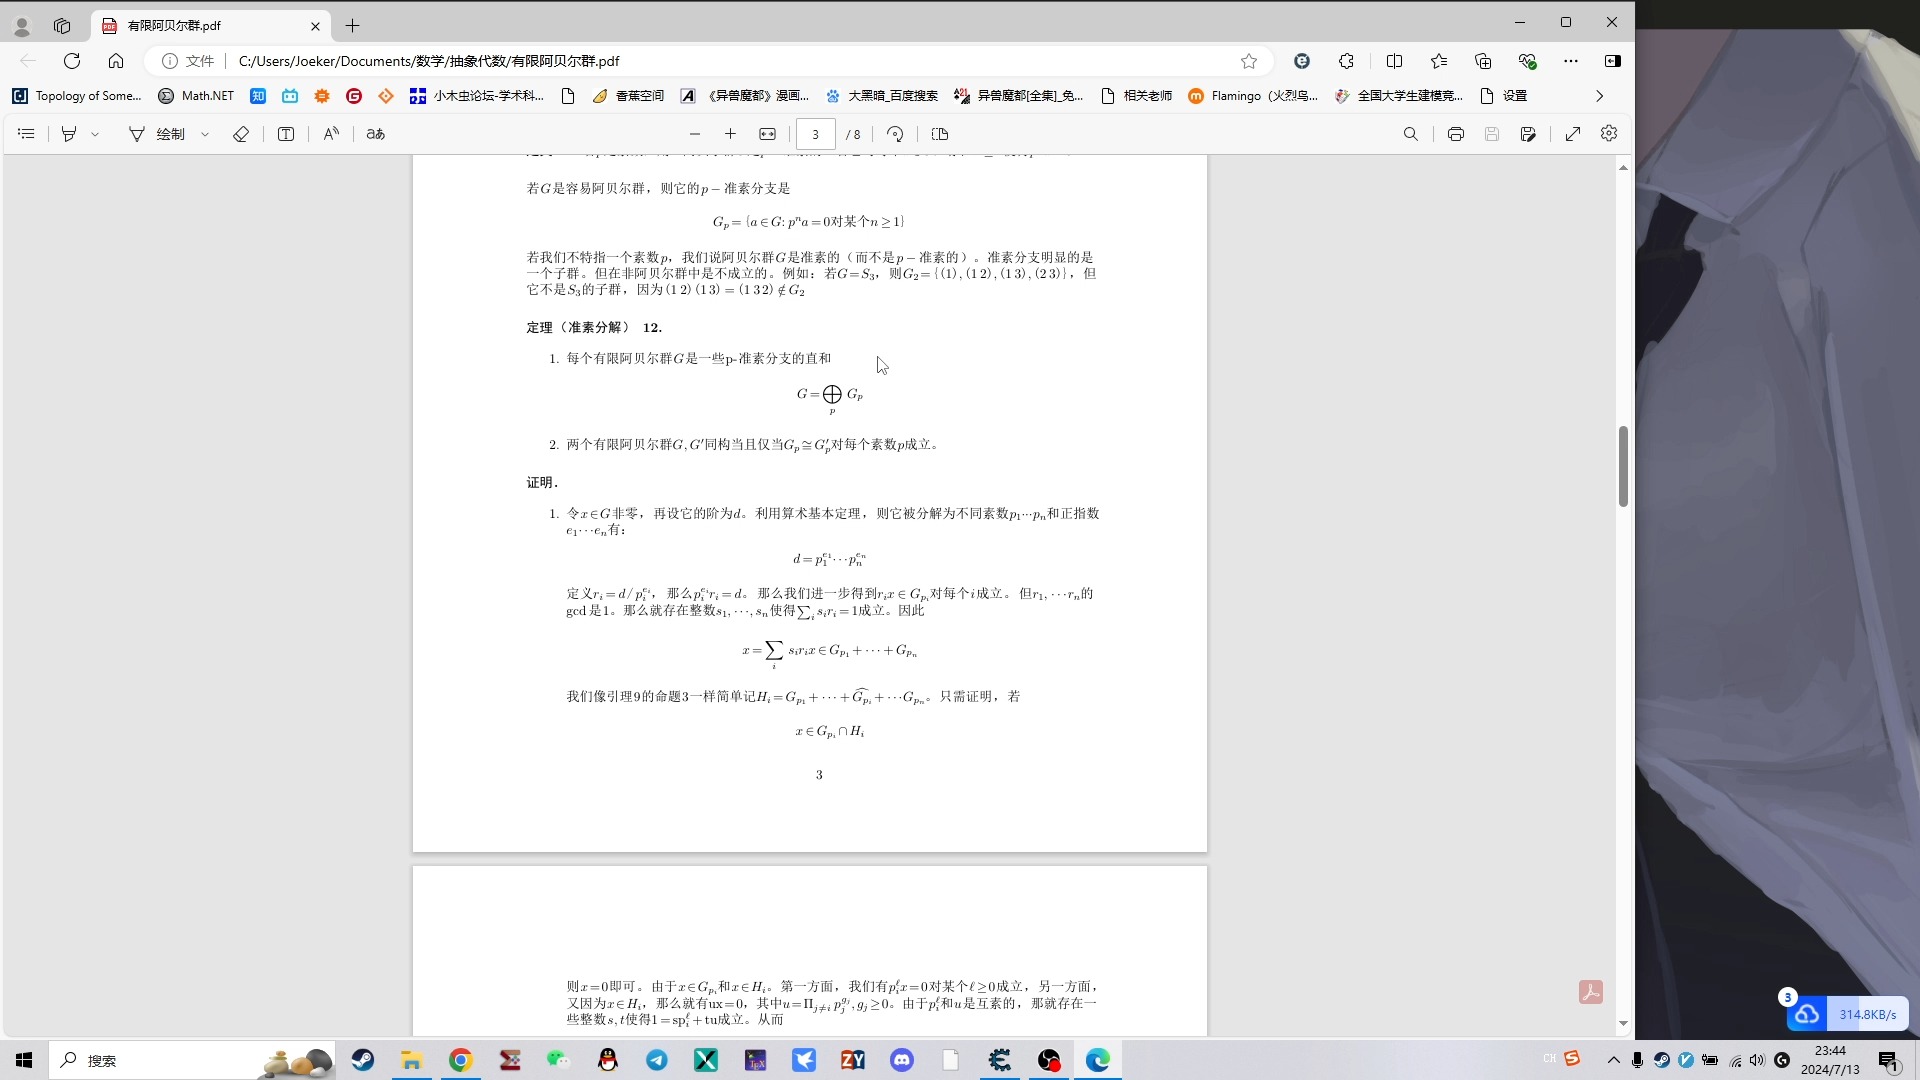Select the highlight tool

coord(69,134)
